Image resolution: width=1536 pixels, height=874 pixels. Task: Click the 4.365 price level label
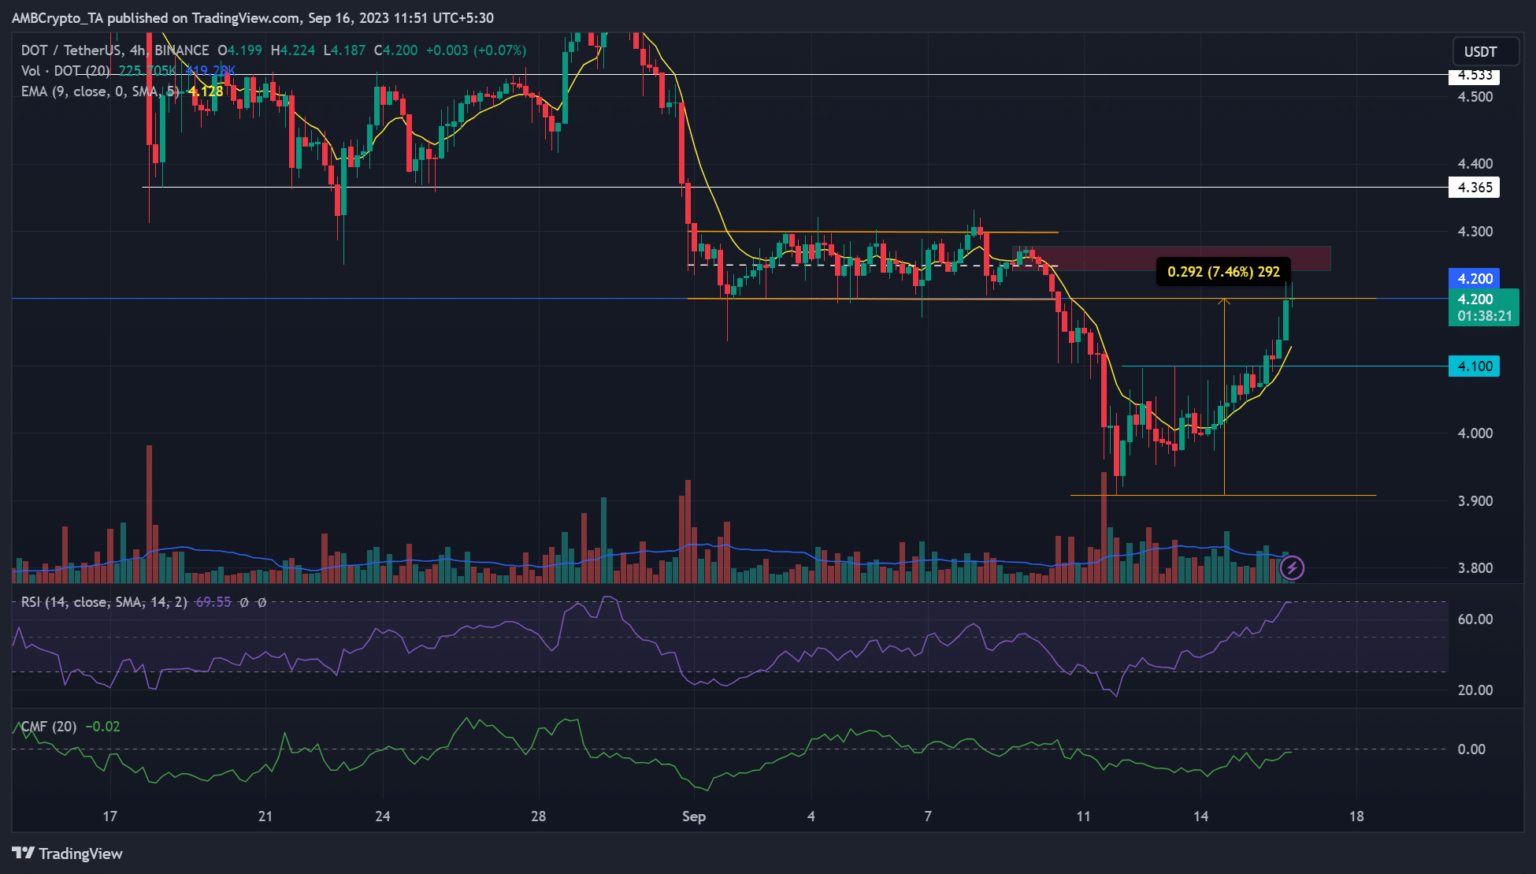pyautogui.click(x=1474, y=187)
